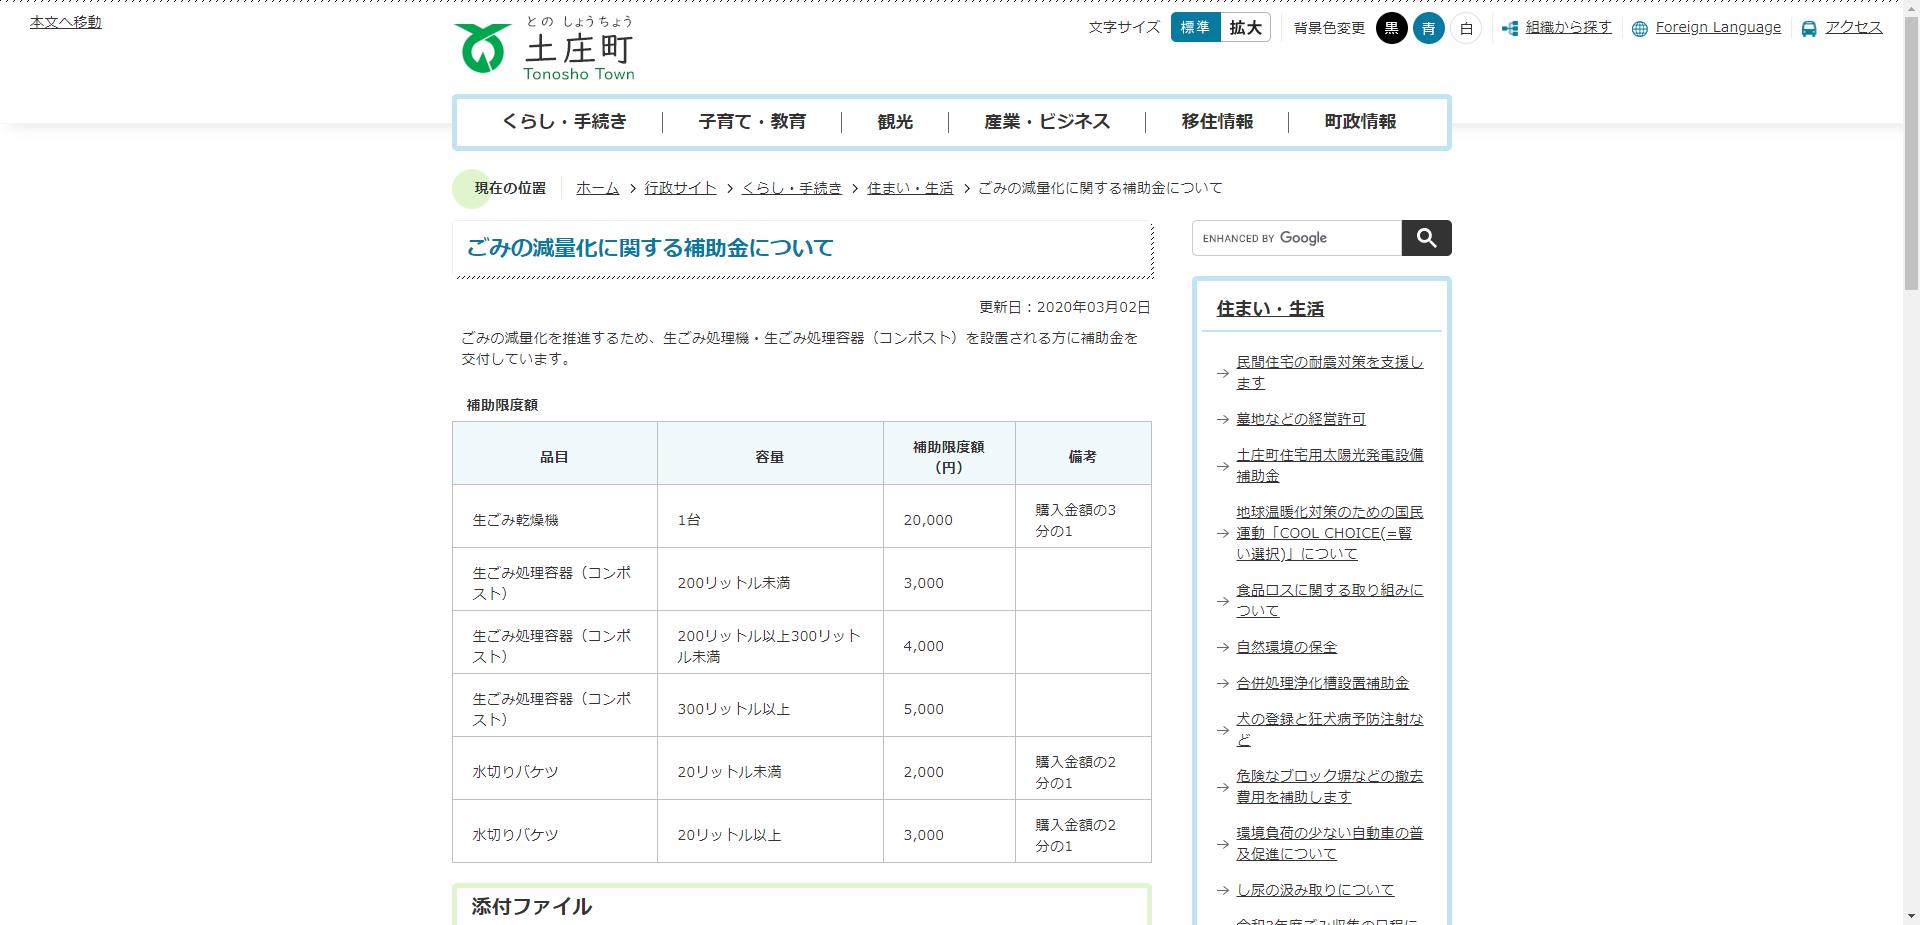Click the Google branding in search box

(1294, 238)
